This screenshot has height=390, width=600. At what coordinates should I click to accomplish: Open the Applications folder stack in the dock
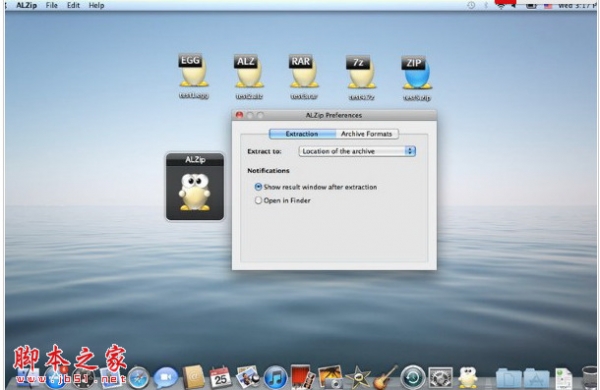coord(536,378)
